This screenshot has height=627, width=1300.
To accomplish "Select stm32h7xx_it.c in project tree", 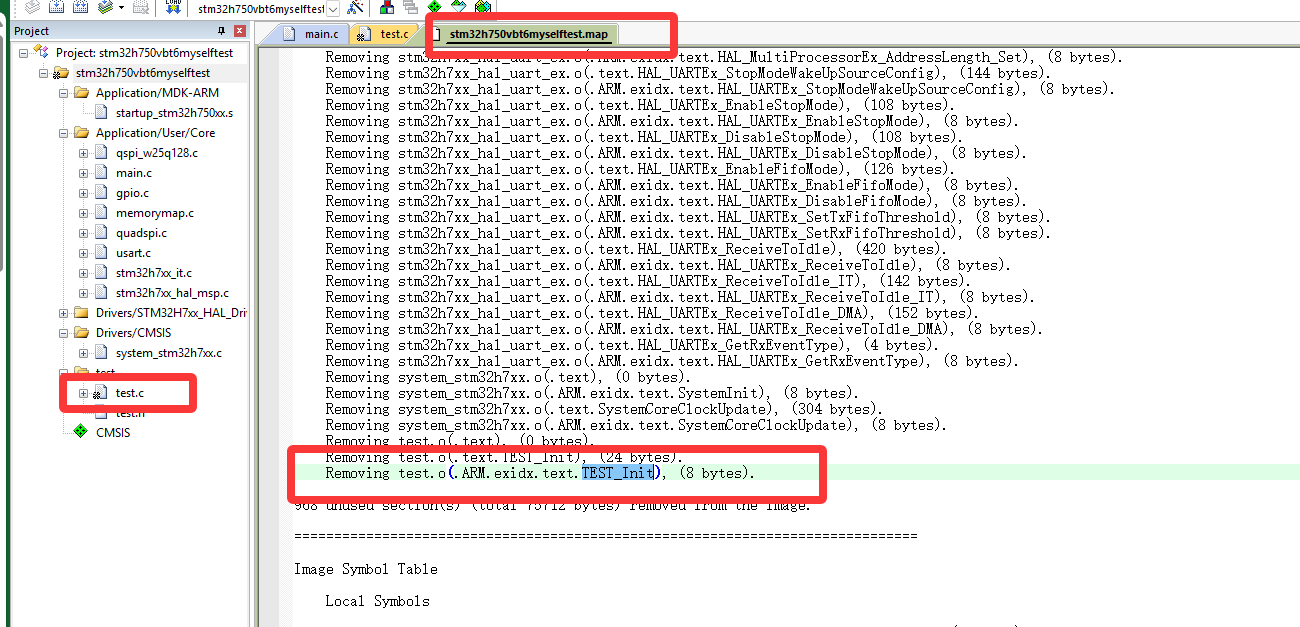I will click(x=154, y=273).
